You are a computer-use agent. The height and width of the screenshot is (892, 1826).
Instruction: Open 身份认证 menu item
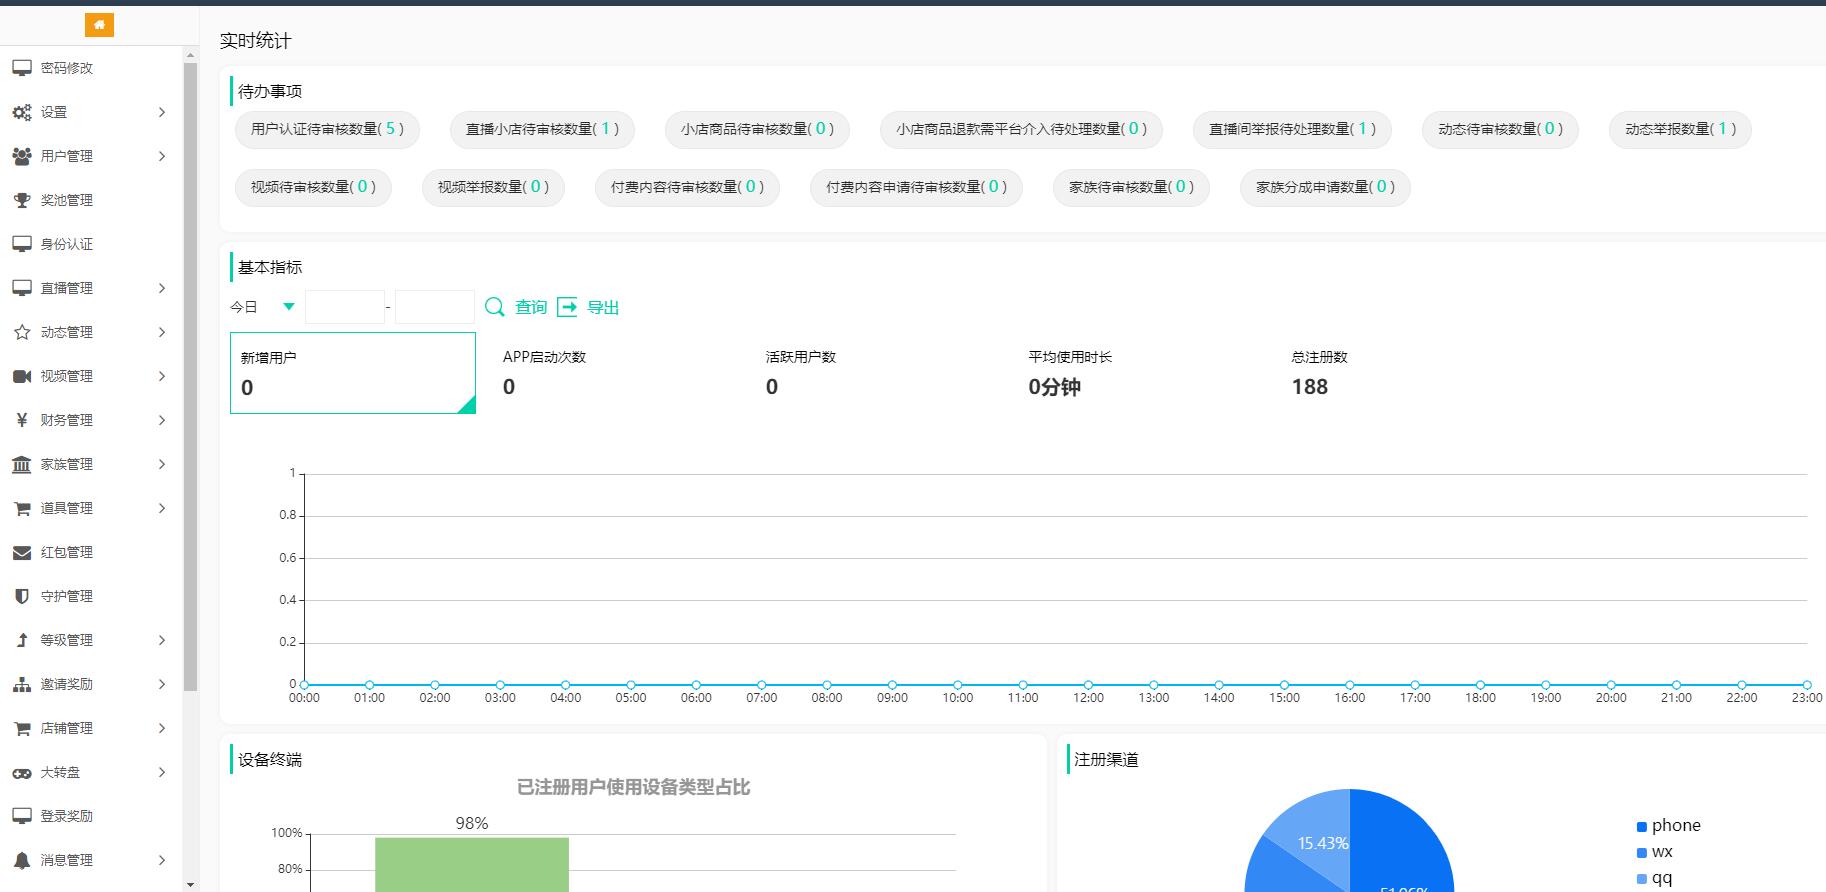click(x=66, y=244)
